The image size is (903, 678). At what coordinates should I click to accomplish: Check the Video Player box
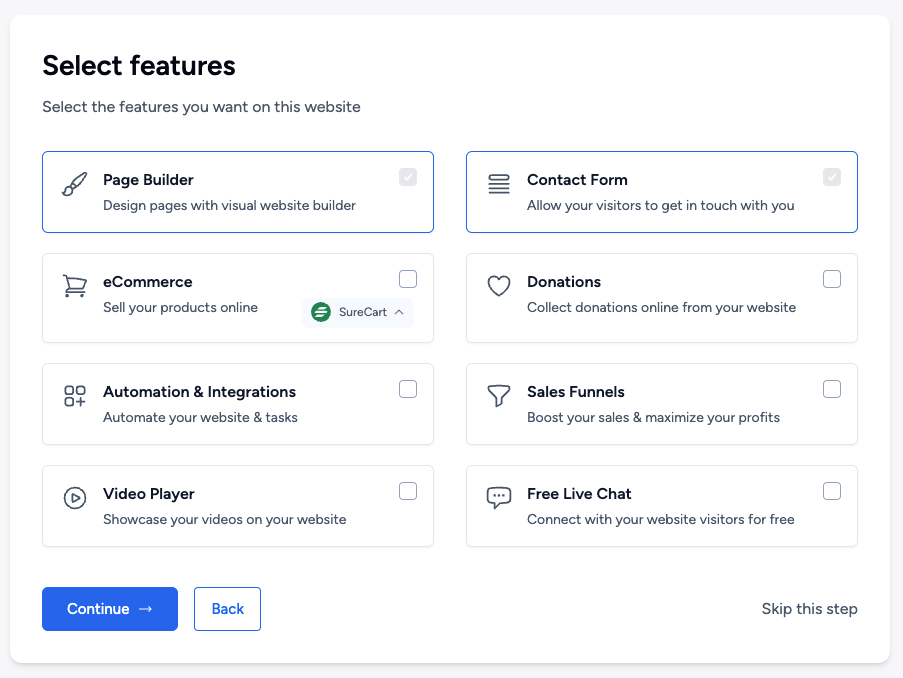(407, 491)
